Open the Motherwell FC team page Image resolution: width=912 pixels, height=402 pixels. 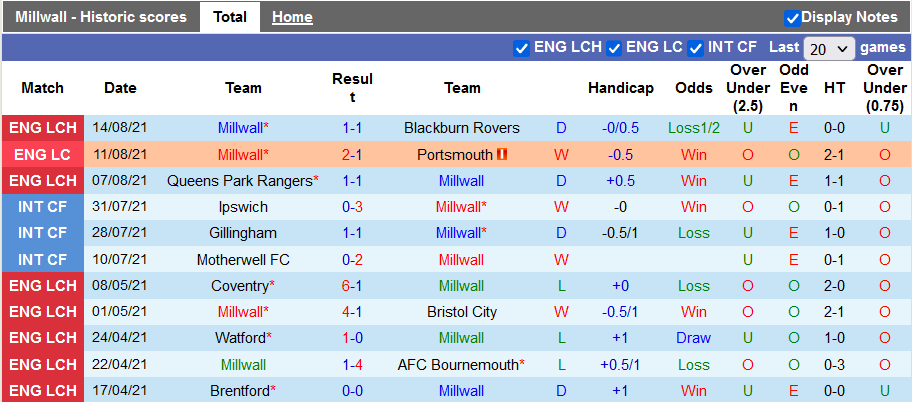[243, 259]
